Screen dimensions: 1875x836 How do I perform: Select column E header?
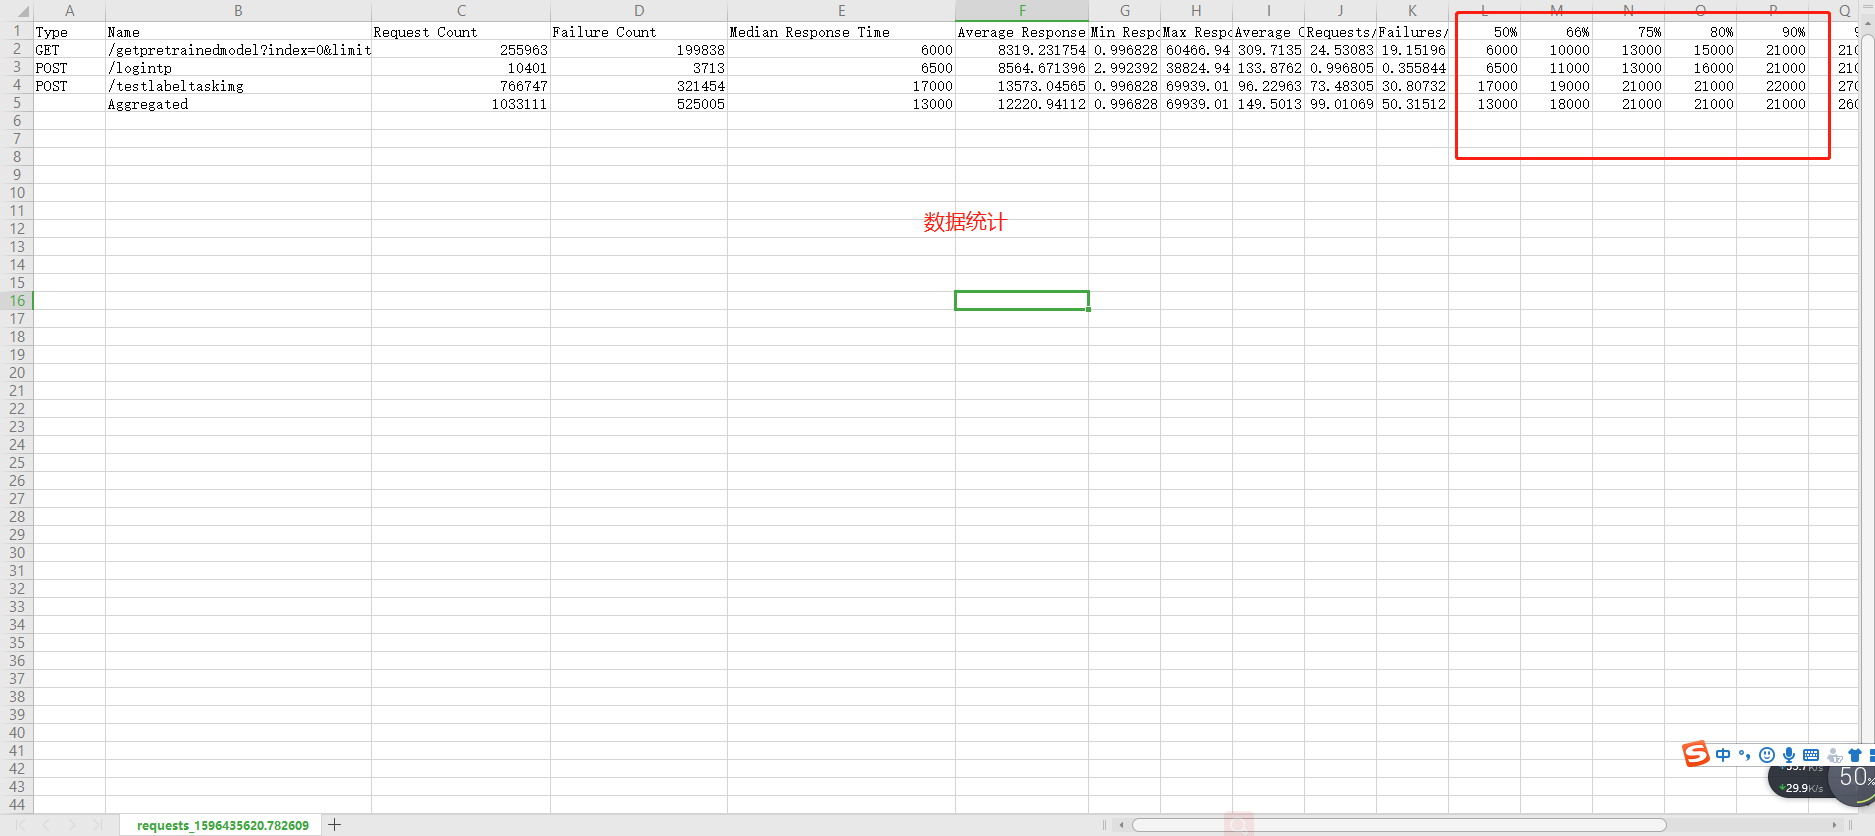(x=841, y=11)
